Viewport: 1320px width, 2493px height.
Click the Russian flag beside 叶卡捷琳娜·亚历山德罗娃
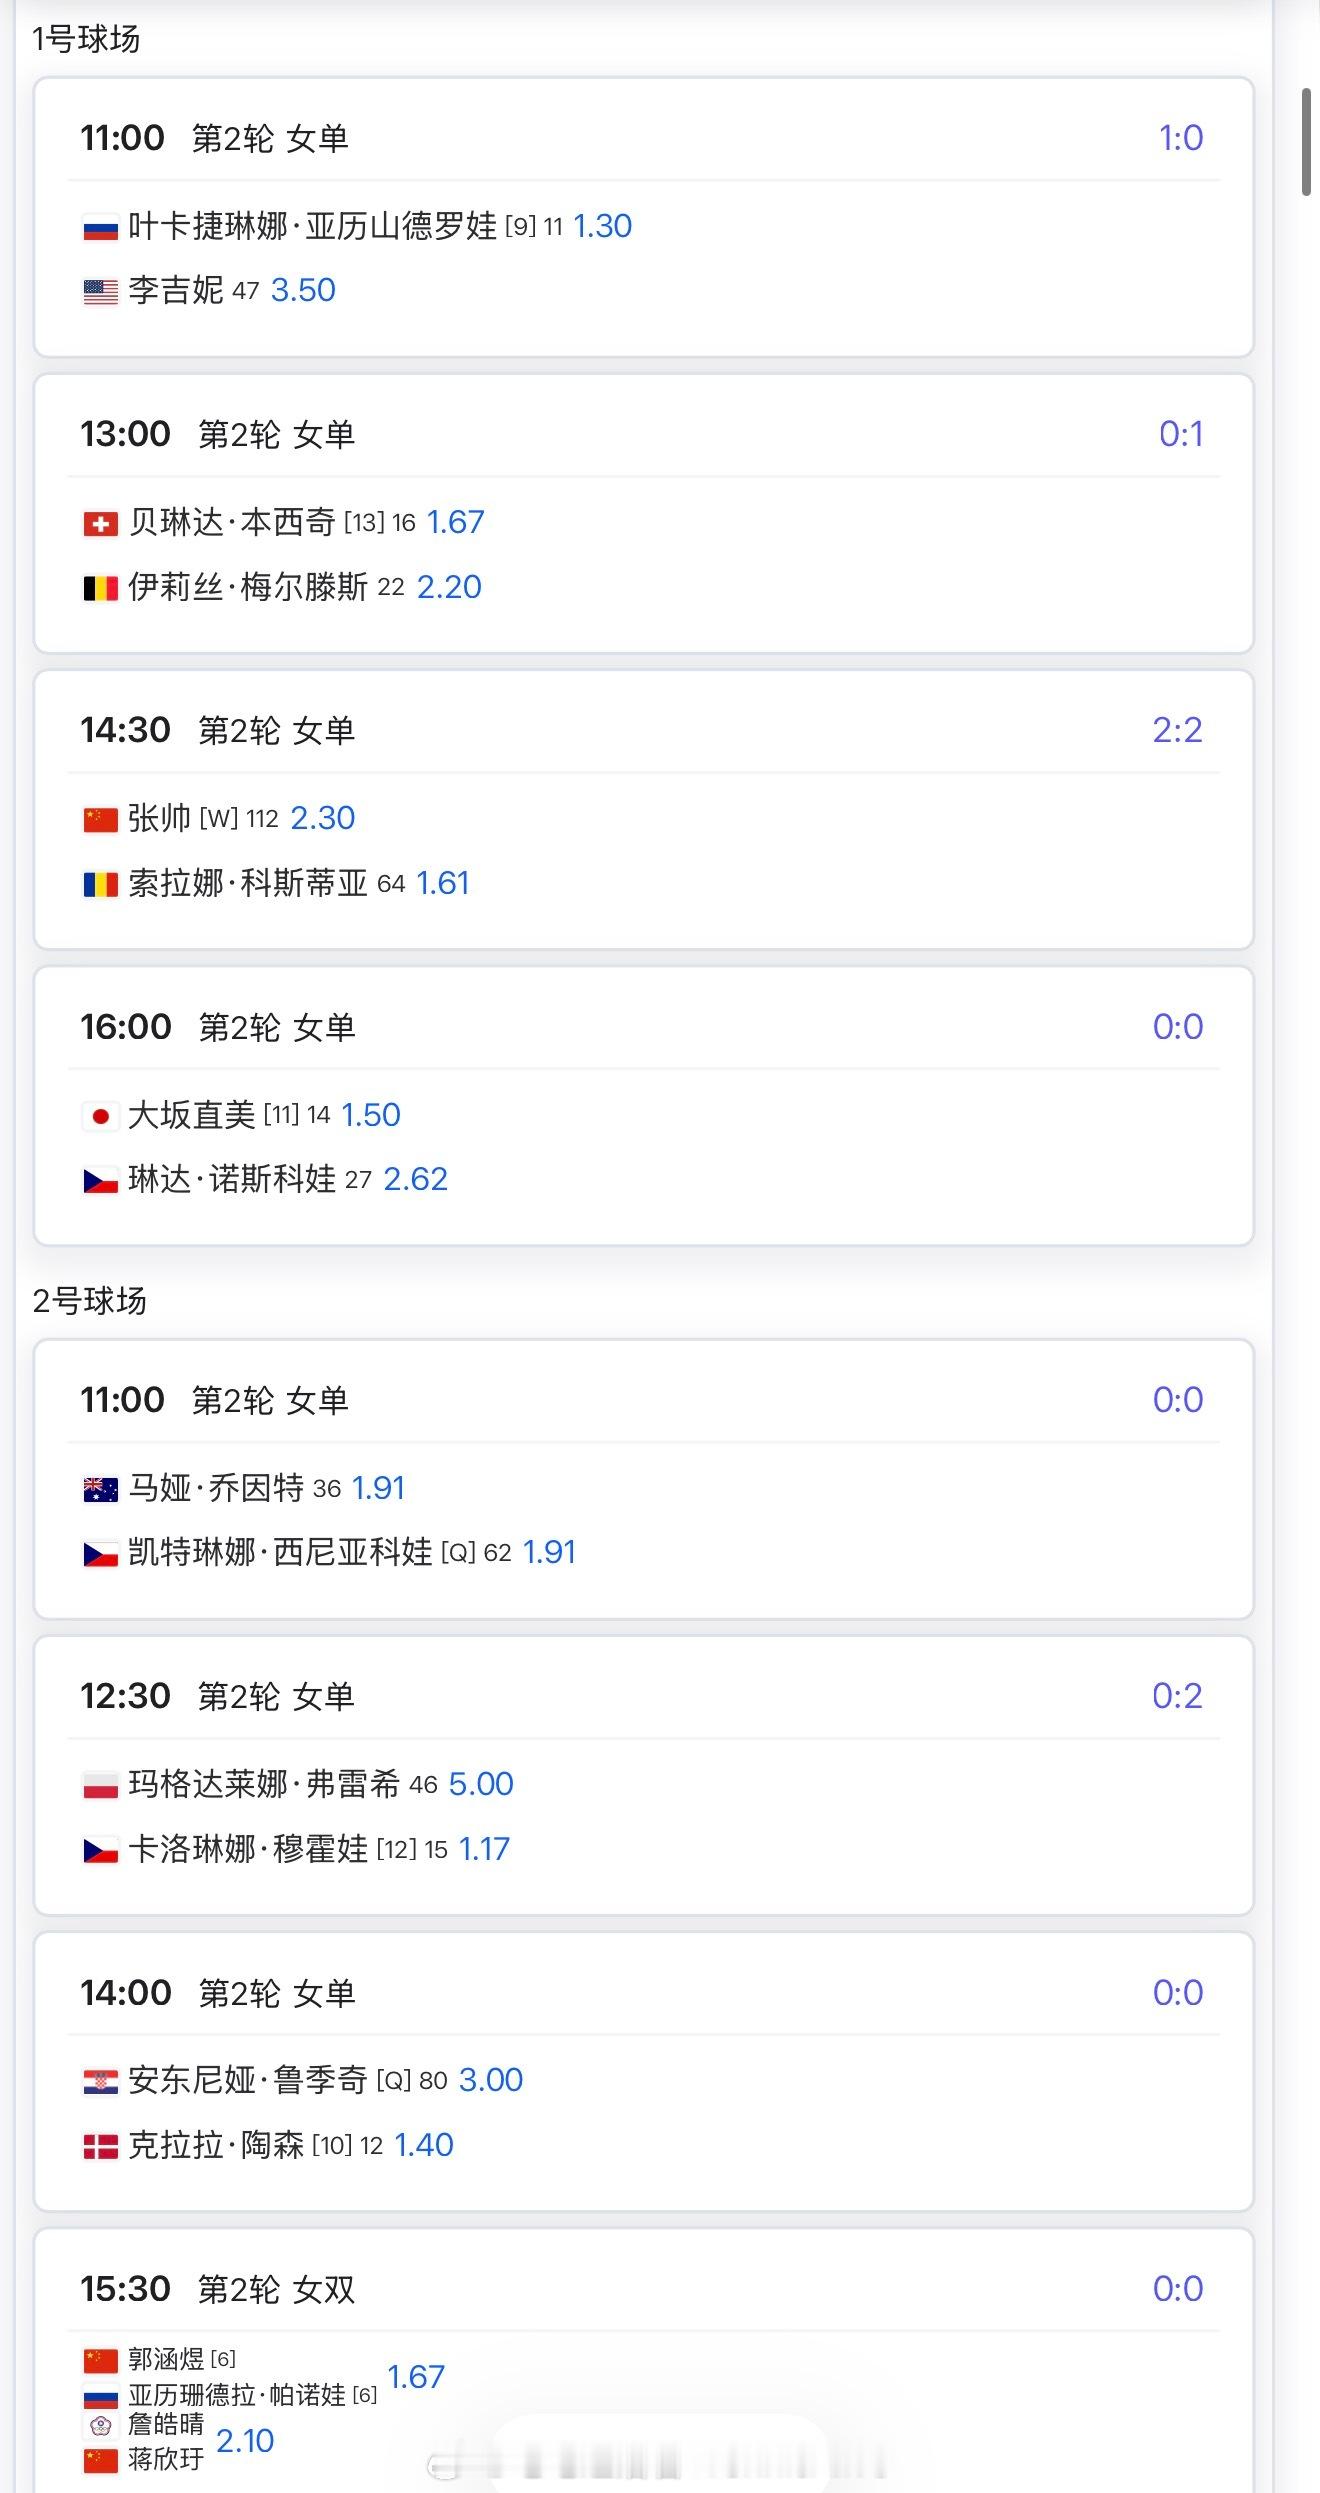[x=100, y=228]
